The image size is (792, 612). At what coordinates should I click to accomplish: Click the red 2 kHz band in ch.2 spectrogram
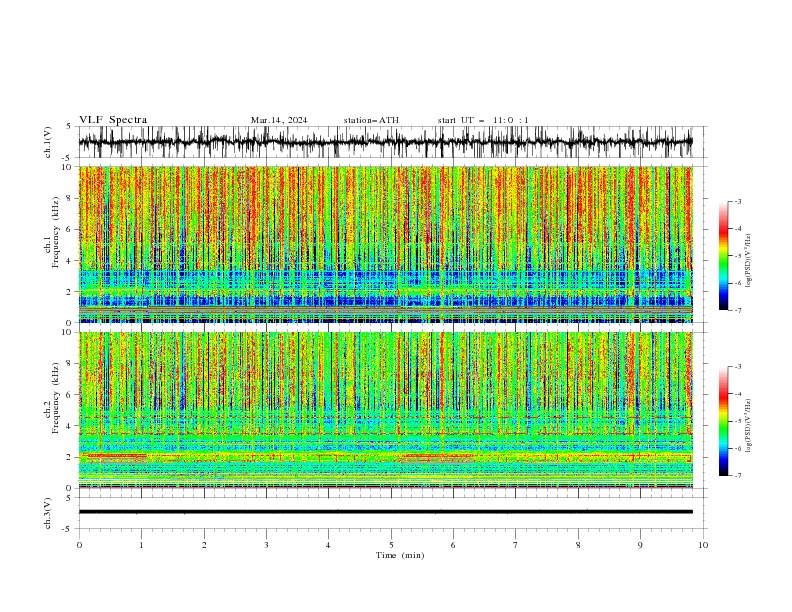(x=117, y=456)
